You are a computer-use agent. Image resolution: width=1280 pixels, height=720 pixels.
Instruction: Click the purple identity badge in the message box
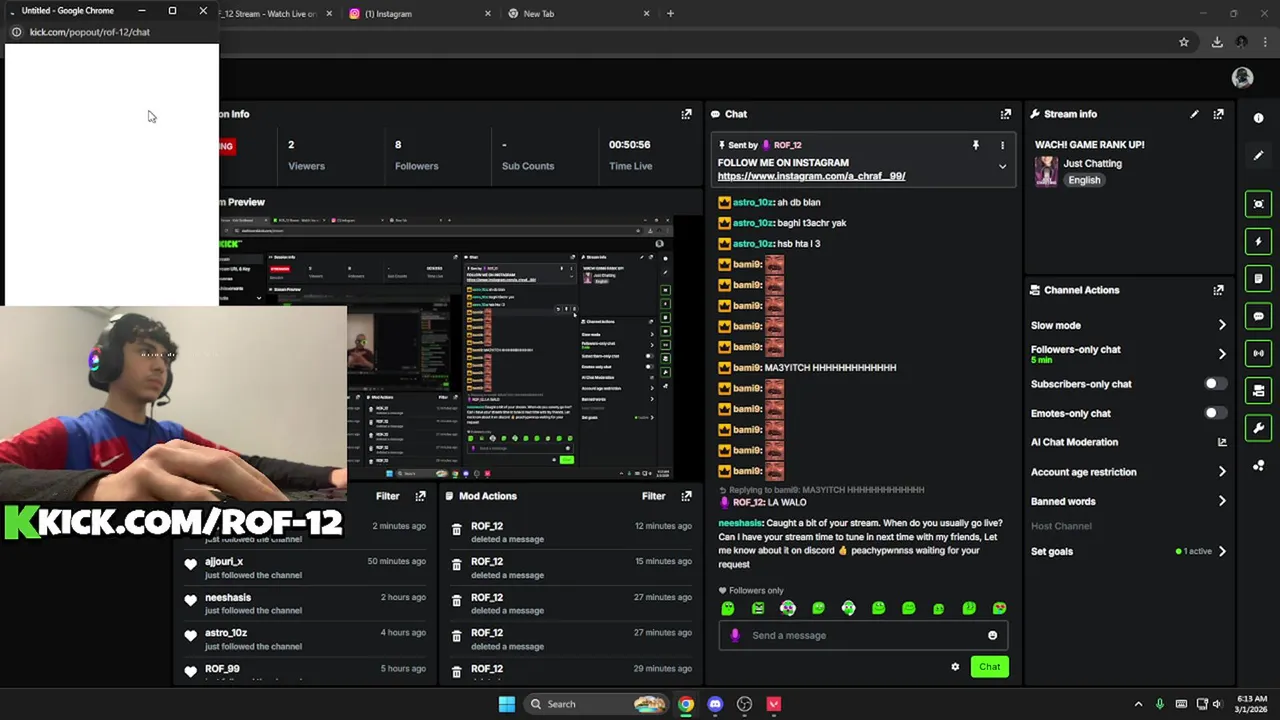735,635
